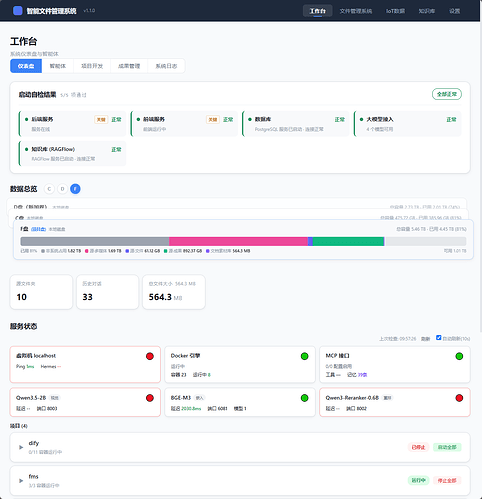Click the green segment of F disk bar
Viewport: 482px width, 499px height.
[x=348, y=241]
